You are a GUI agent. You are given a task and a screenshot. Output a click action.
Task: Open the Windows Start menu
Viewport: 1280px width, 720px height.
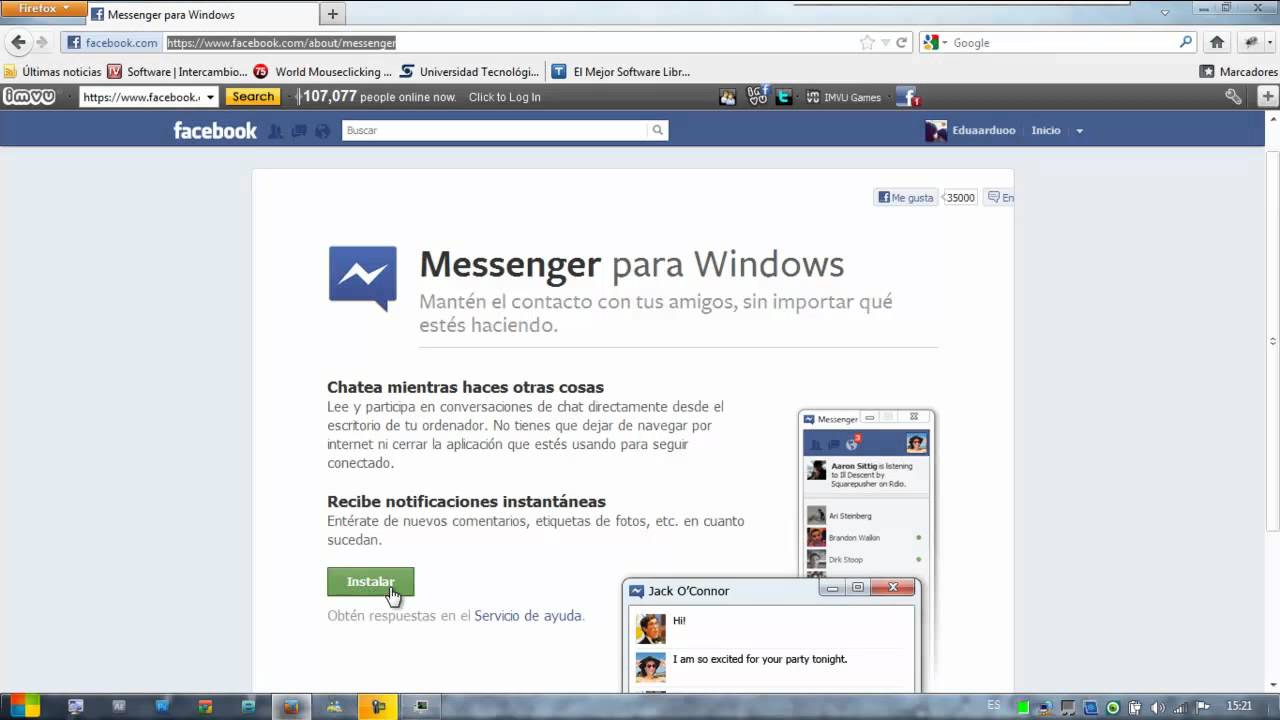tap(24, 706)
